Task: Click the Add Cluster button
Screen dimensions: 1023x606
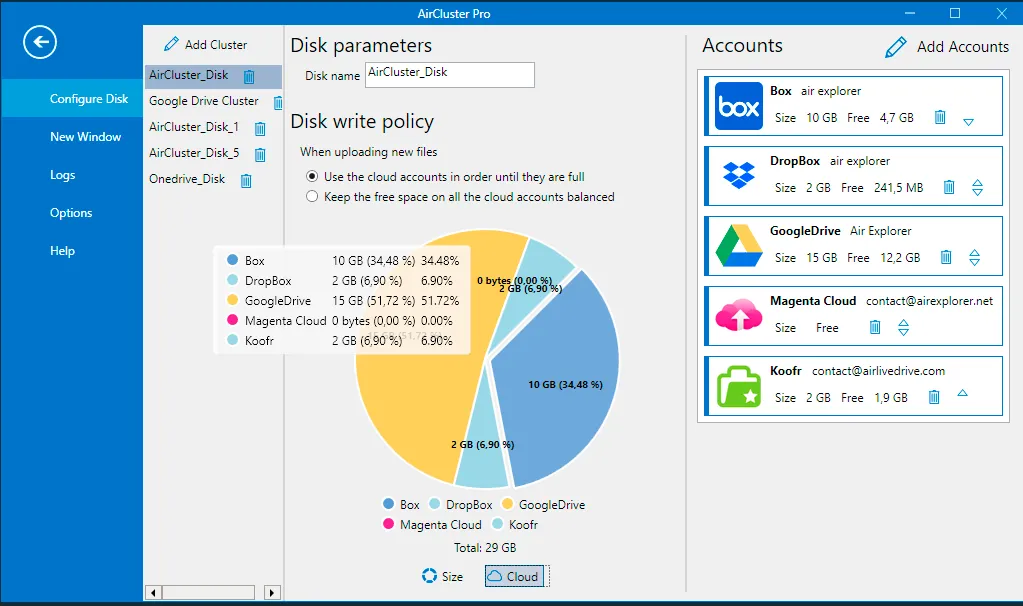Action: click(x=206, y=44)
